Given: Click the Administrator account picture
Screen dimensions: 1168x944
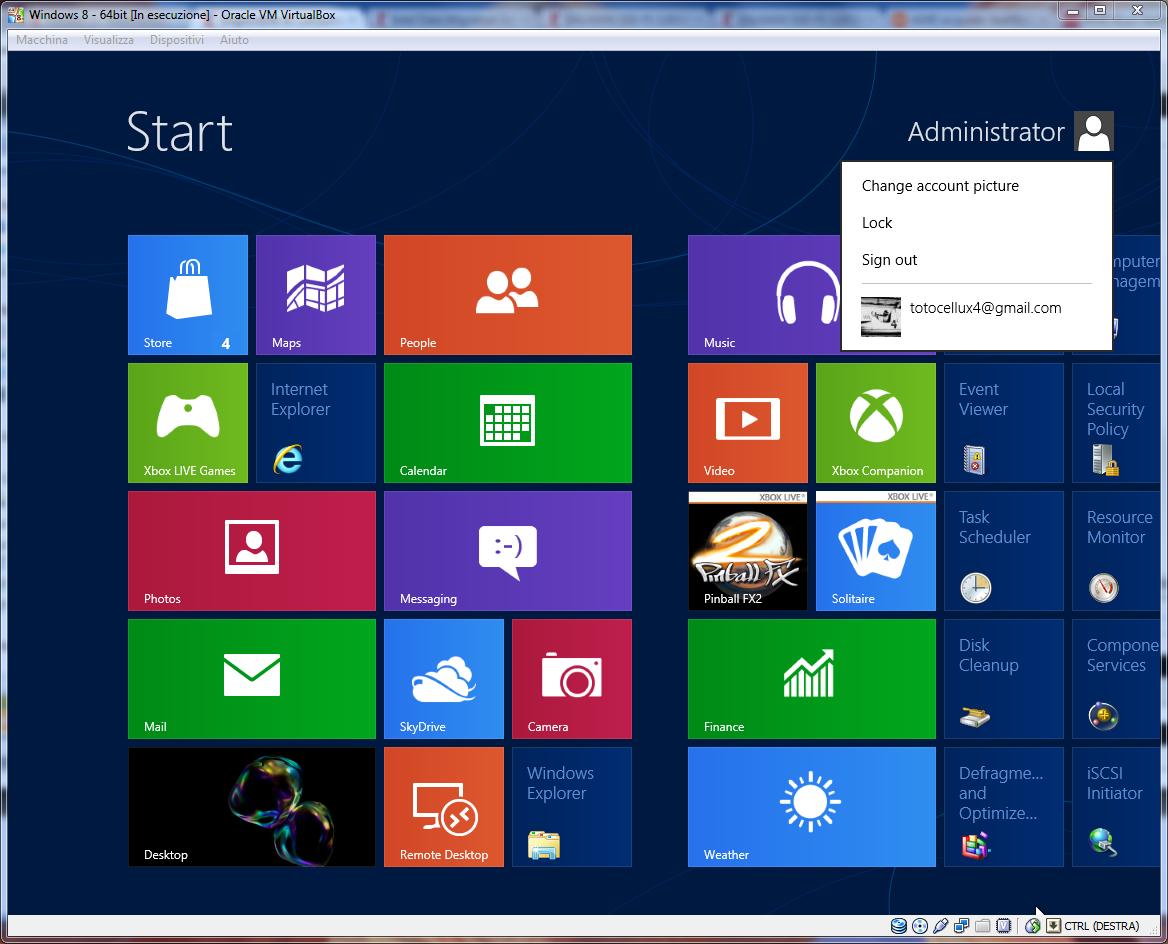Looking at the screenshot, I should tap(1094, 131).
